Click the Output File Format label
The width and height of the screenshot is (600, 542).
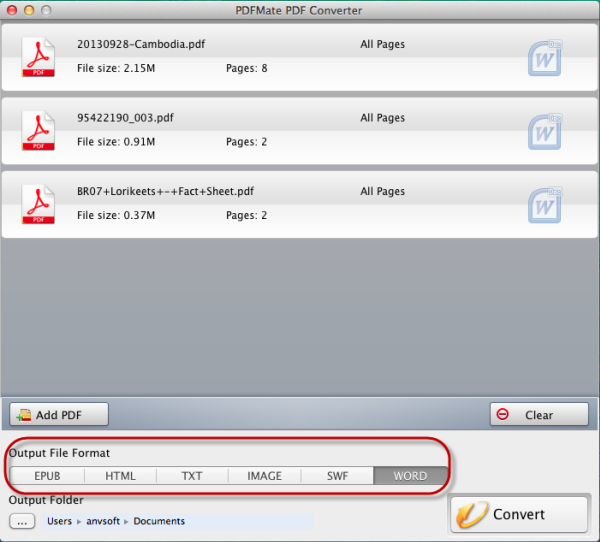[x=59, y=453]
